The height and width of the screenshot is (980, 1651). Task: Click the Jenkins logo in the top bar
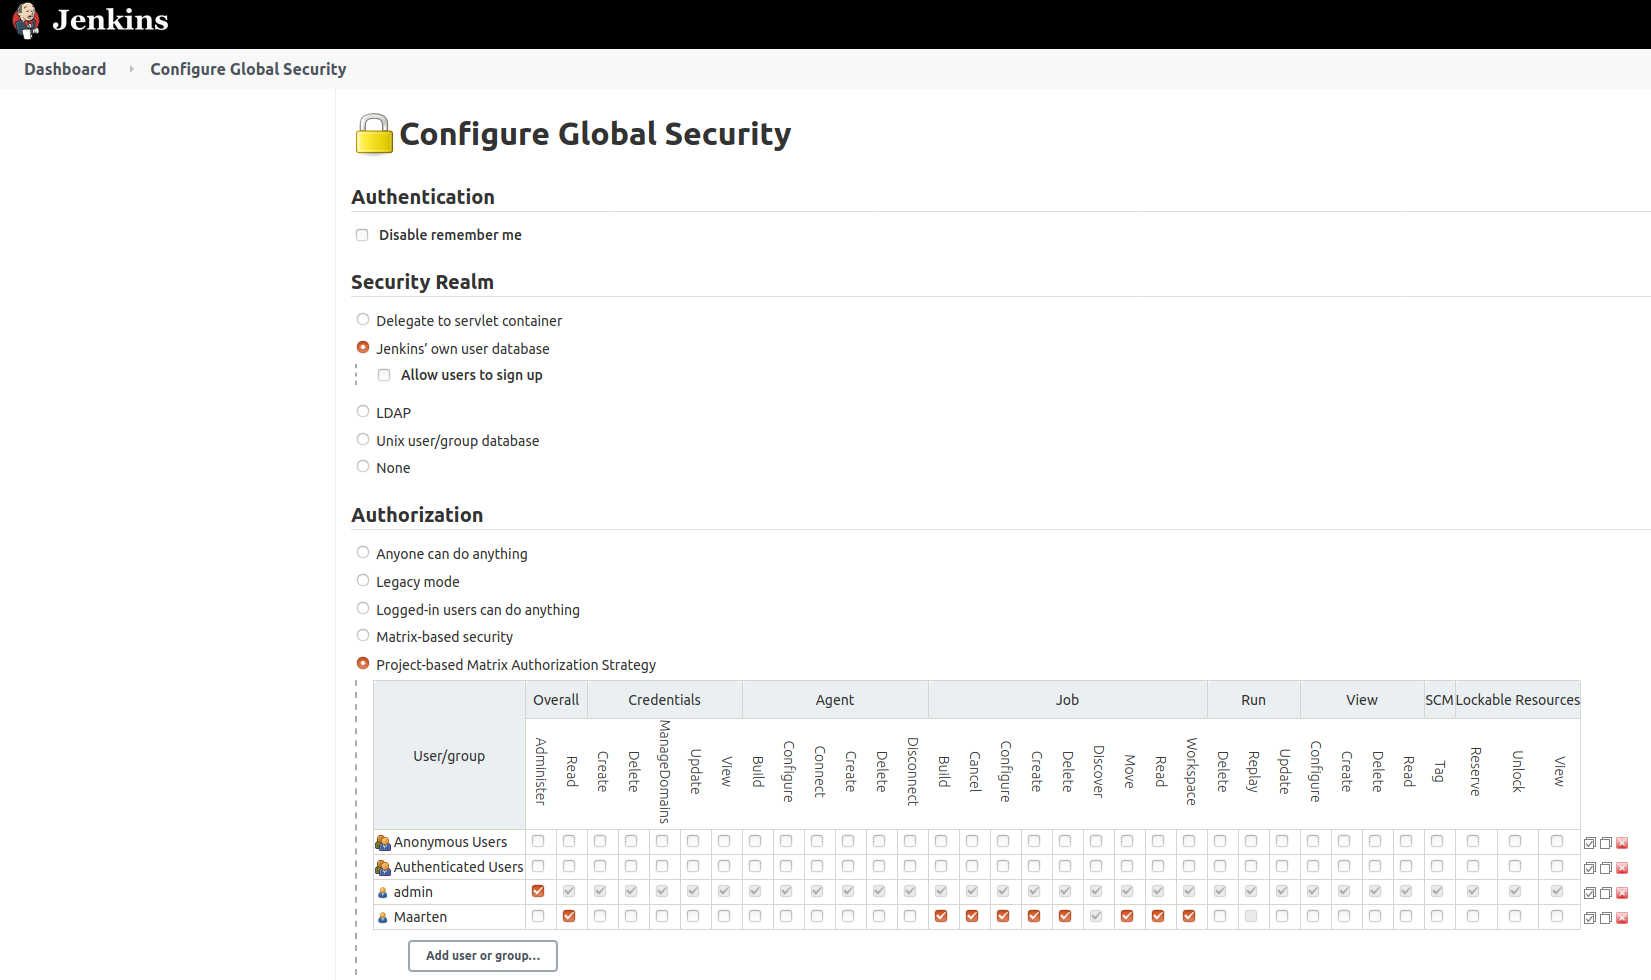[x=26, y=20]
